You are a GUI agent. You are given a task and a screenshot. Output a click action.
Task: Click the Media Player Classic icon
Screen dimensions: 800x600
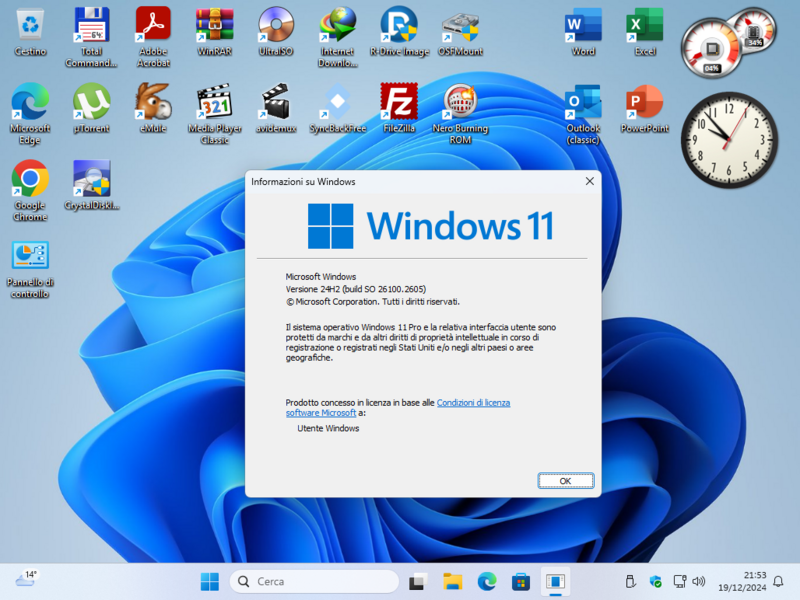point(214,114)
